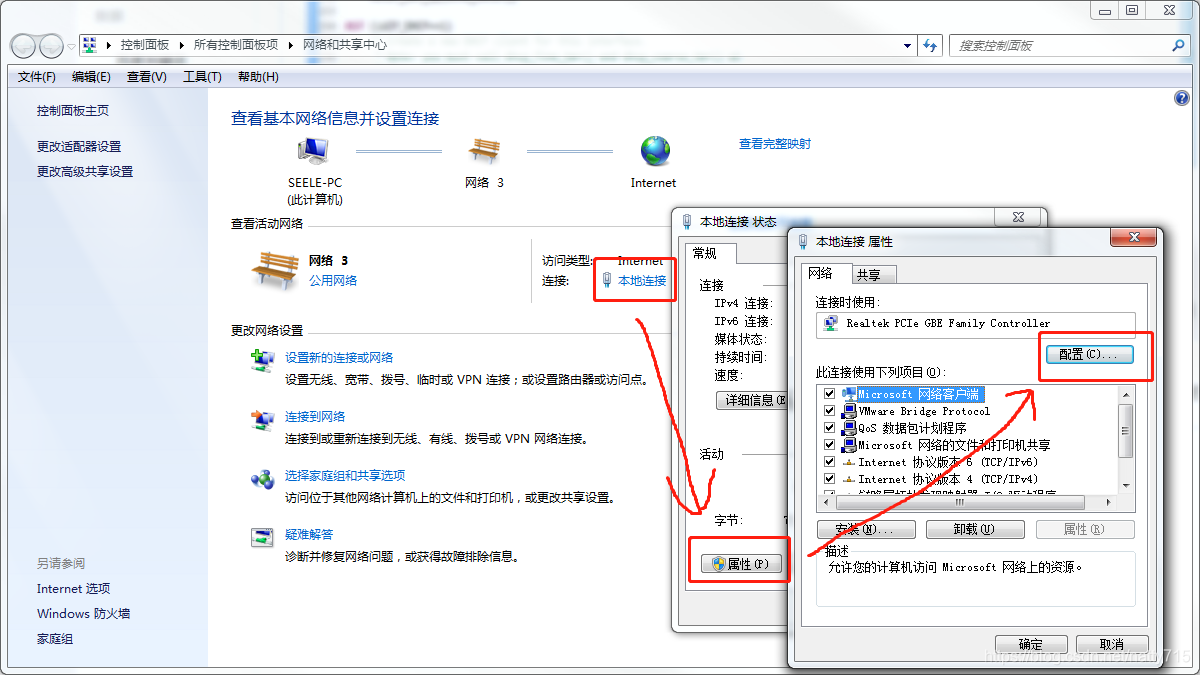Viewport: 1200px width, 675px height.
Task: Open 查看完整映射 link
Action: [x=775, y=144]
